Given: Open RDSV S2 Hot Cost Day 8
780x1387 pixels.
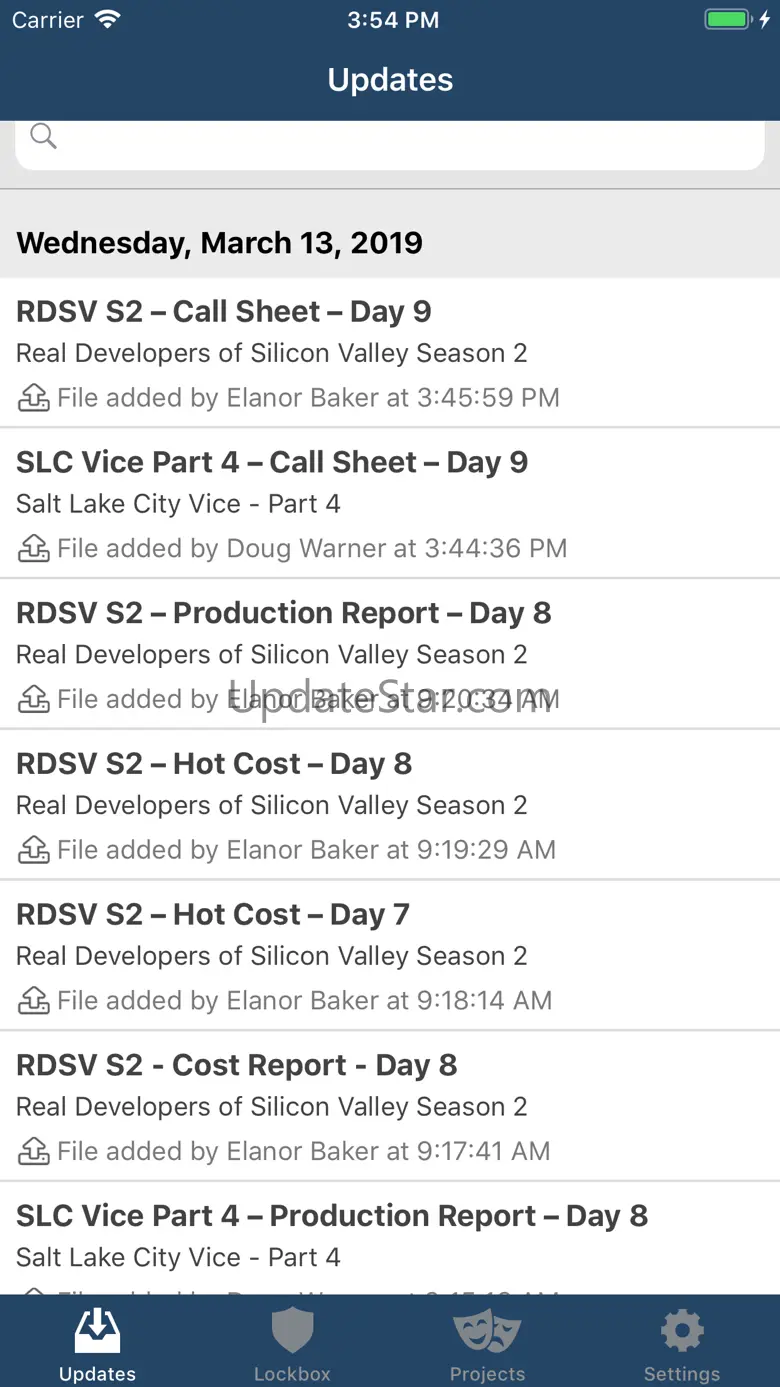Looking at the screenshot, I should pyautogui.click(x=390, y=806).
